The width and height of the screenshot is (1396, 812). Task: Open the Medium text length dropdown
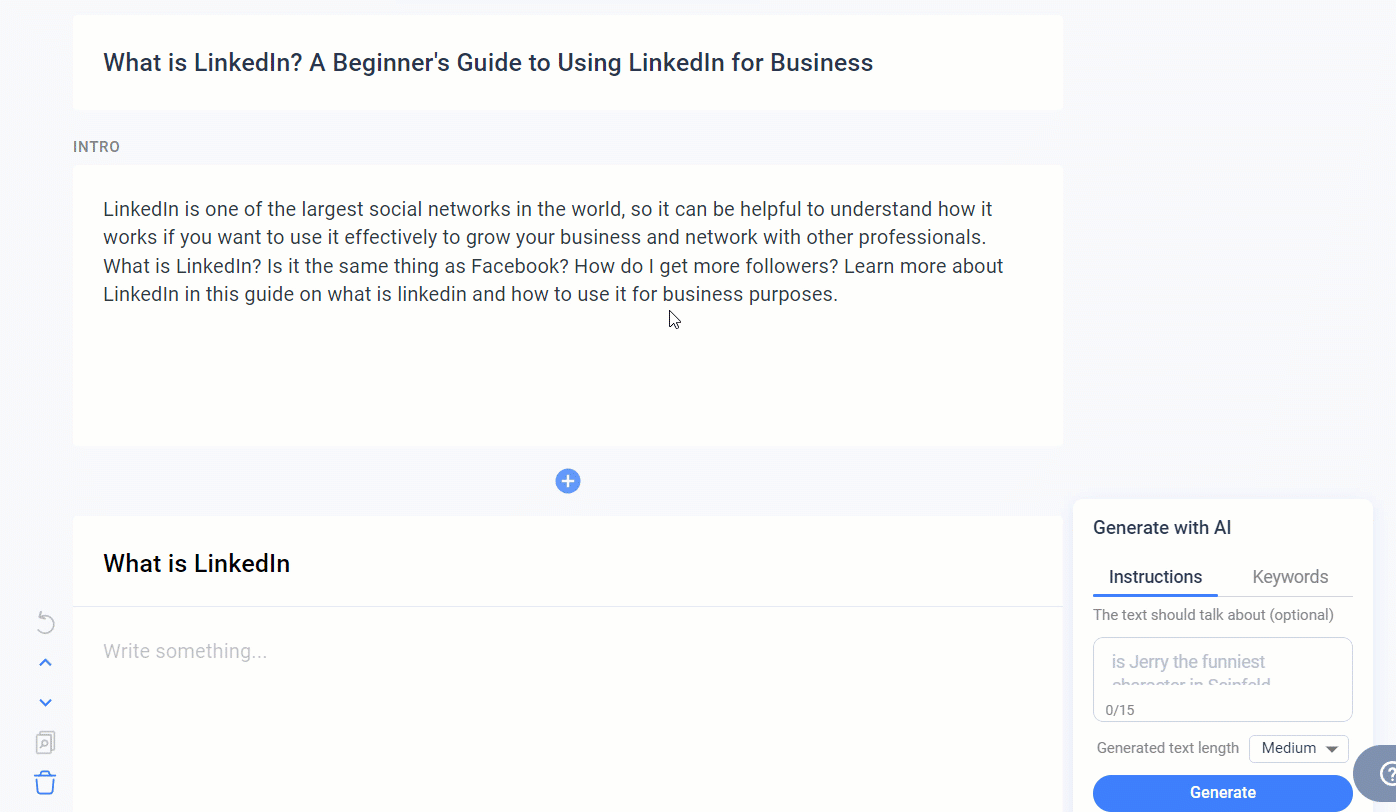[x=1298, y=748]
